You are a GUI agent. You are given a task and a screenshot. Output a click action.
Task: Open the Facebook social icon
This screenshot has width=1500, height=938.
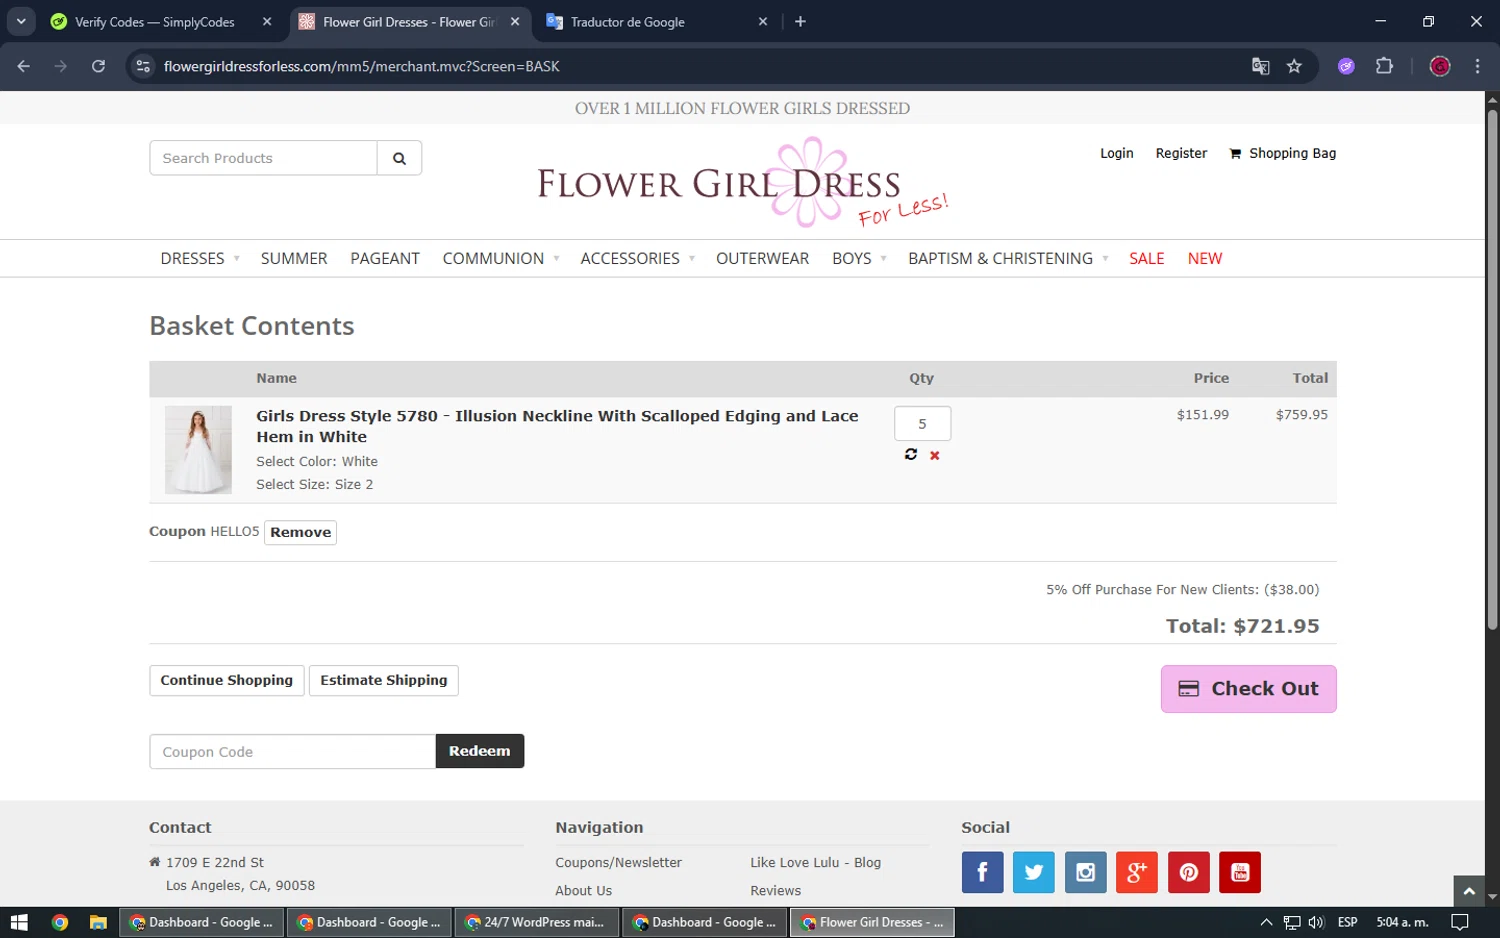point(982,872)
